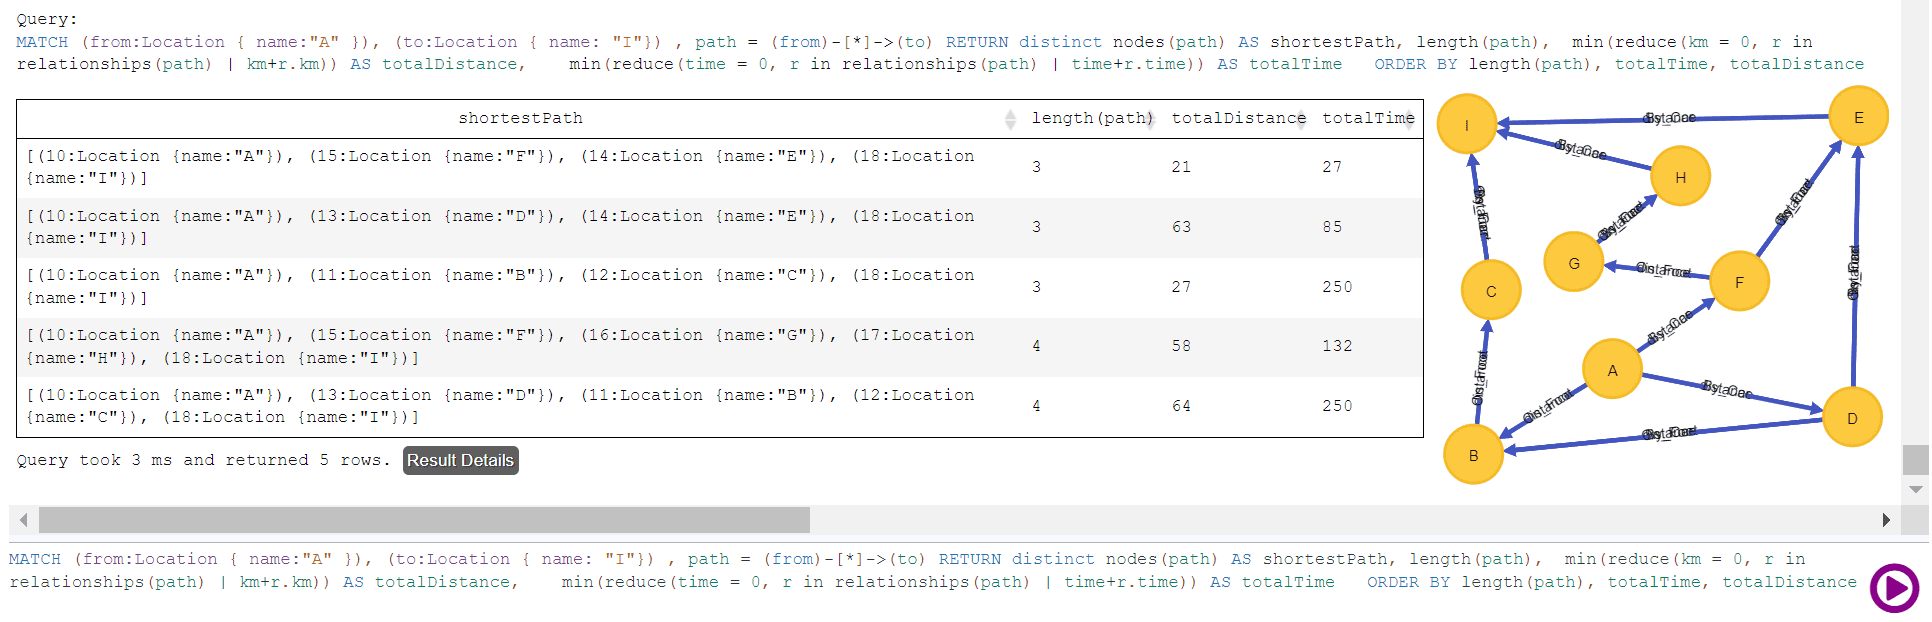Click the right arrow of the horizontal scrollbar

point(1886,520)
